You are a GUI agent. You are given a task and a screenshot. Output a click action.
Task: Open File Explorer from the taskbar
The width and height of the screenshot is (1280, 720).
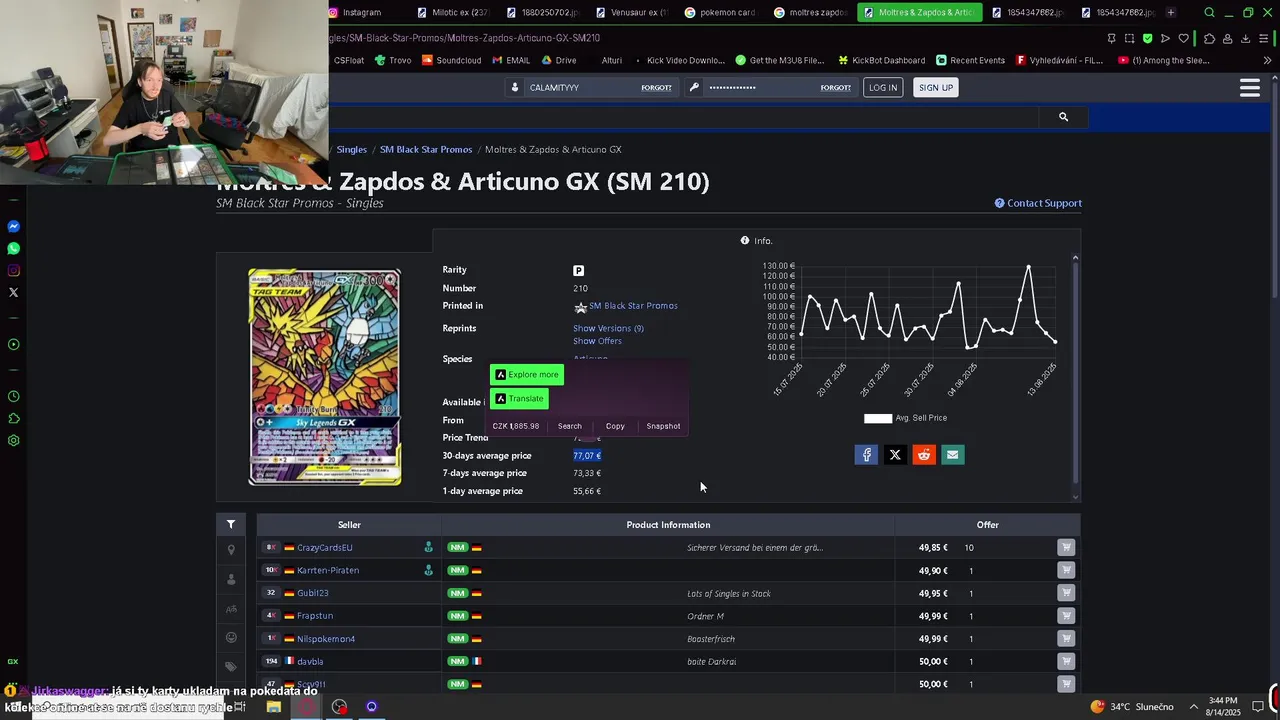pos(274,707)
